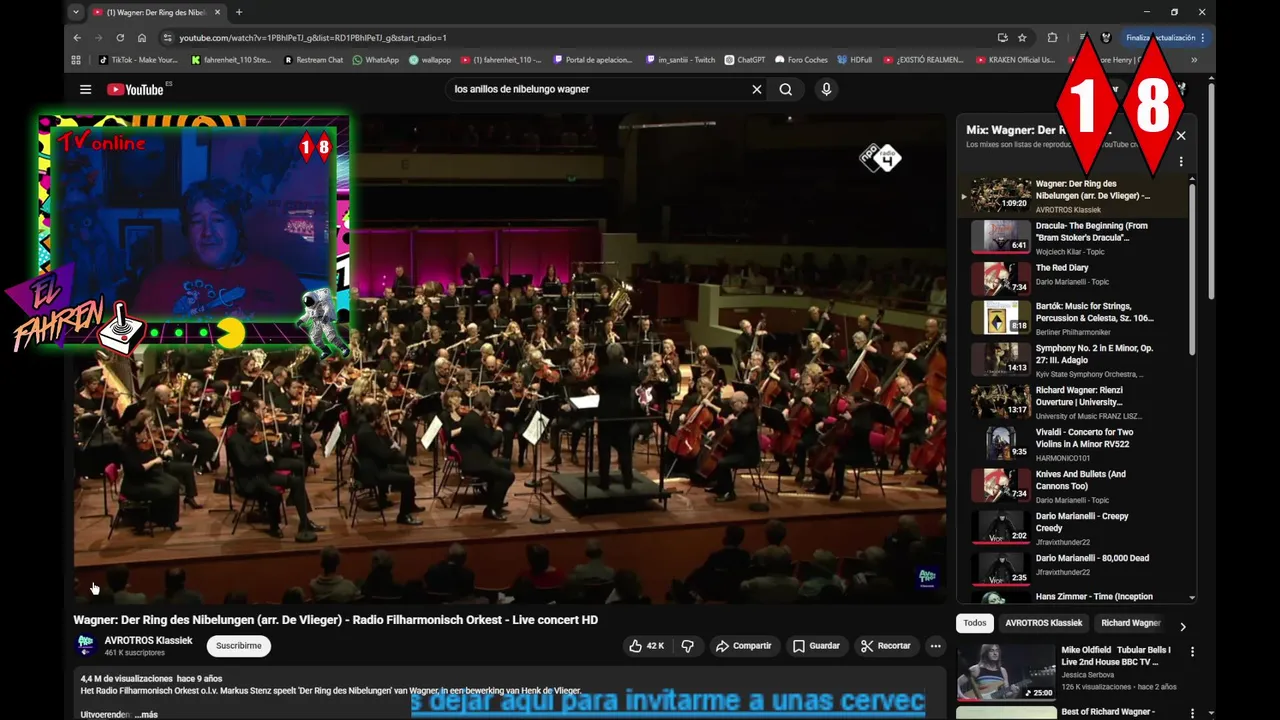Open the browser extensions puzzle icon
The height and width of the screenshot is (720, 1280).
coord(1052,38)
